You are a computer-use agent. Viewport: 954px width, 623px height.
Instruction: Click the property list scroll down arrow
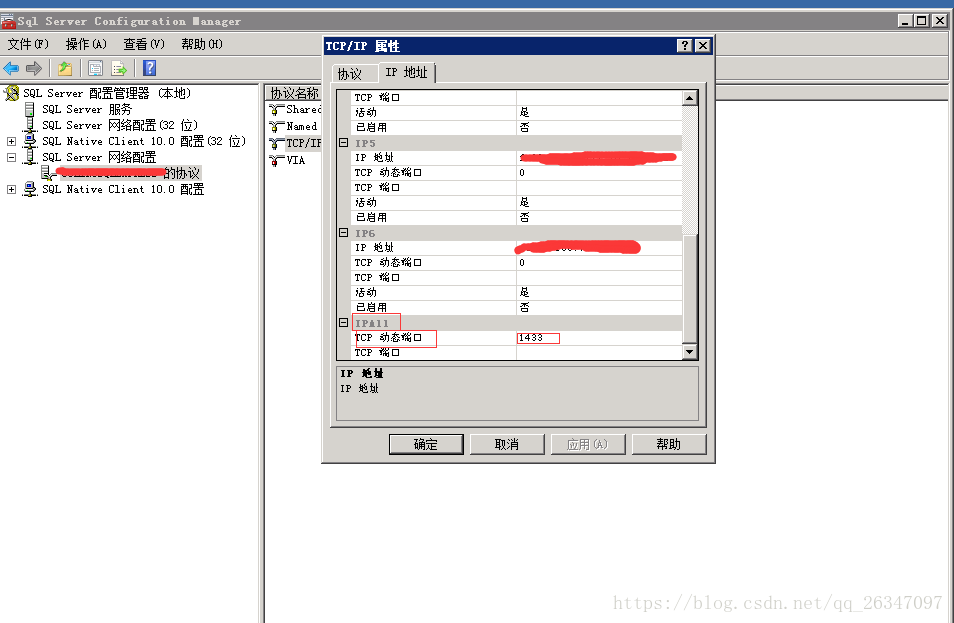coord(689,351)
